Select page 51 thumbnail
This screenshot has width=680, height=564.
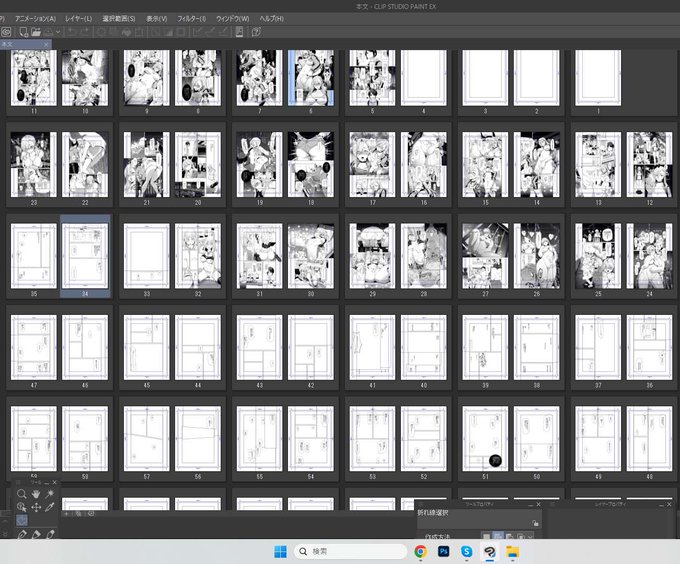(485, 439)
